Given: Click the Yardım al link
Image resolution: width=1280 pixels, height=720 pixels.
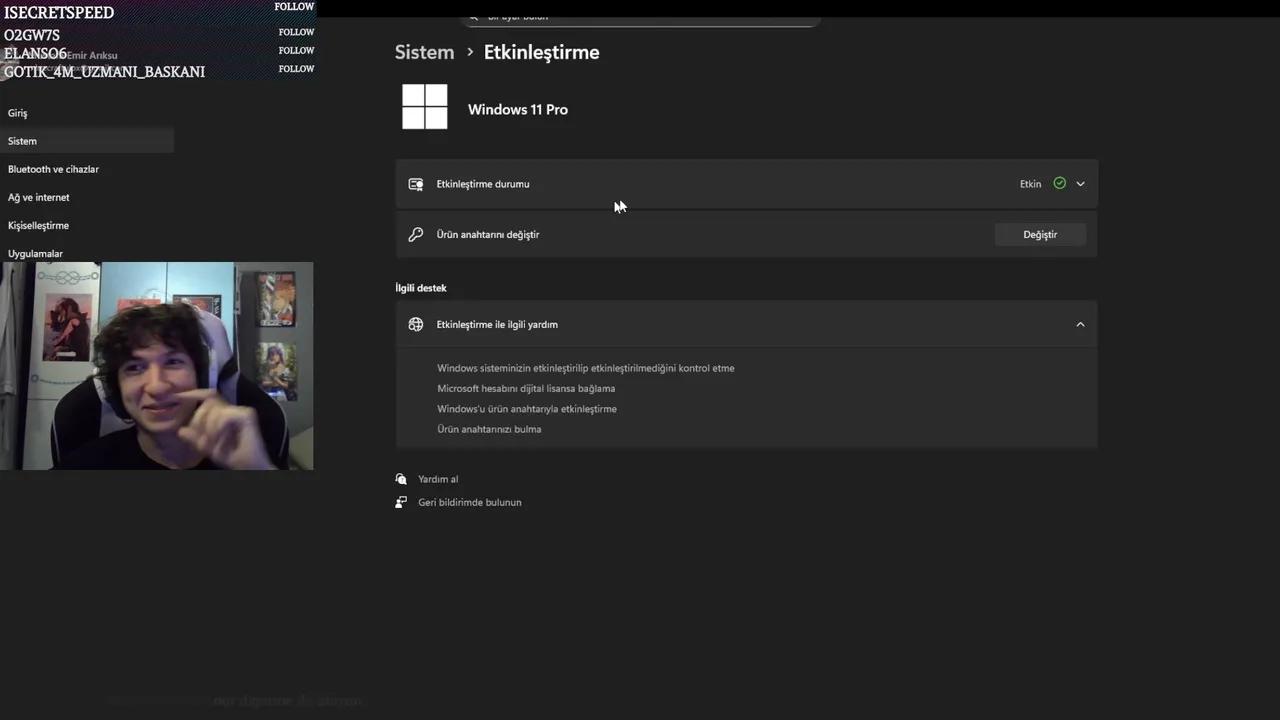Looking at the screenshot, I should pyautogui.click(x=438, y=479).
